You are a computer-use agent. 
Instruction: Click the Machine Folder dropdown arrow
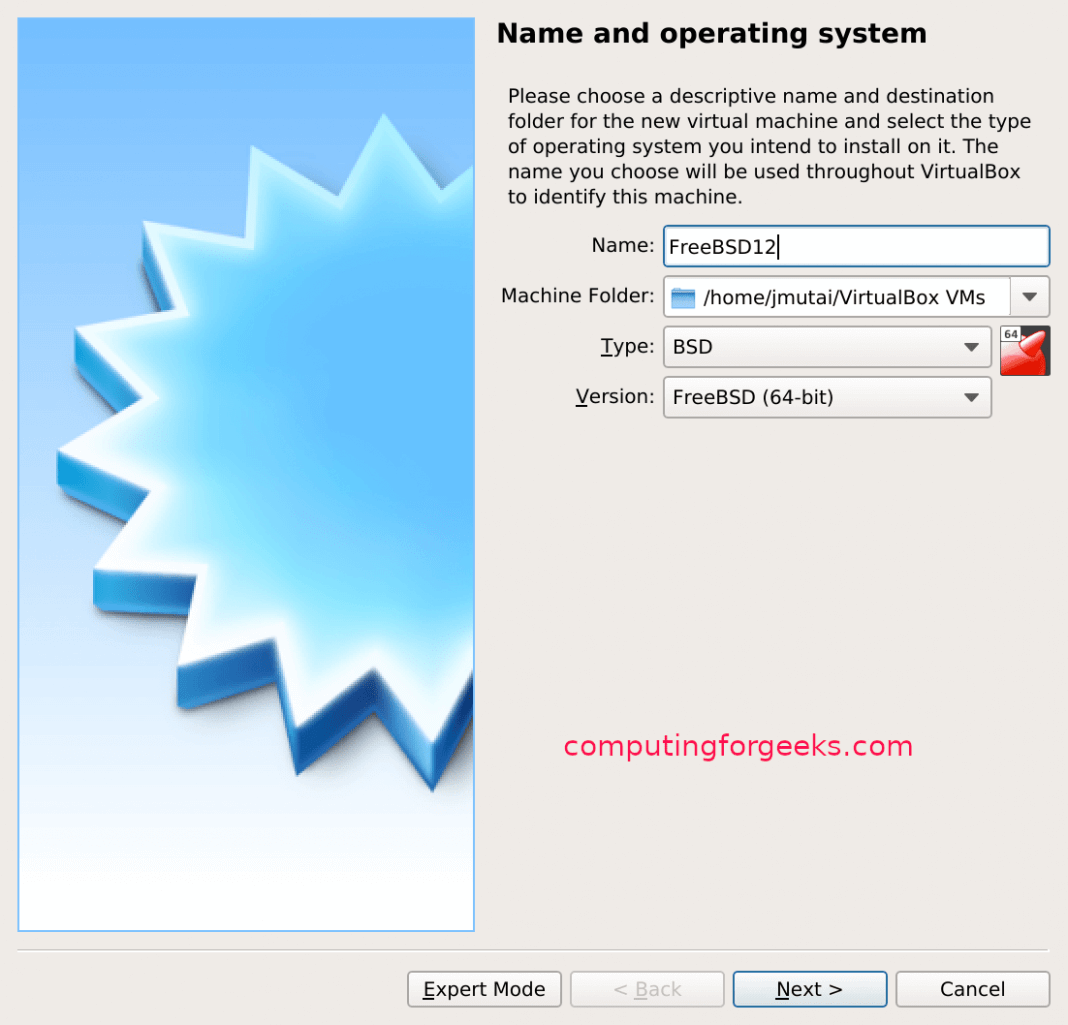1030,296
